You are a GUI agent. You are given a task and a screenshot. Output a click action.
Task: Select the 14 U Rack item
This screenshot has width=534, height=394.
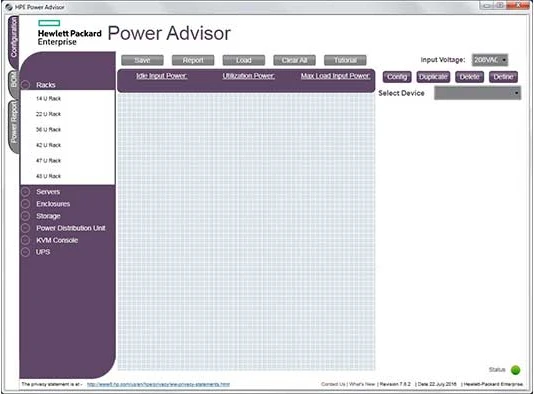click(48, 98)
